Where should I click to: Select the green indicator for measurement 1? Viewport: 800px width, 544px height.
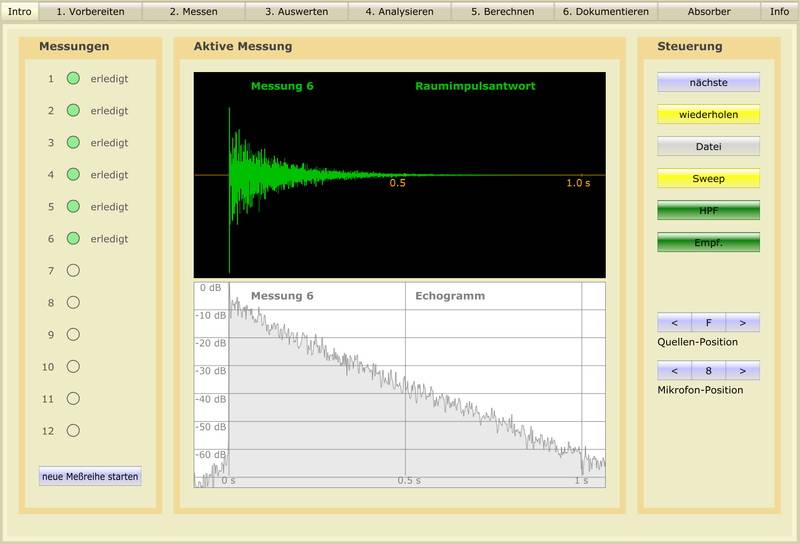coord(73,78)
